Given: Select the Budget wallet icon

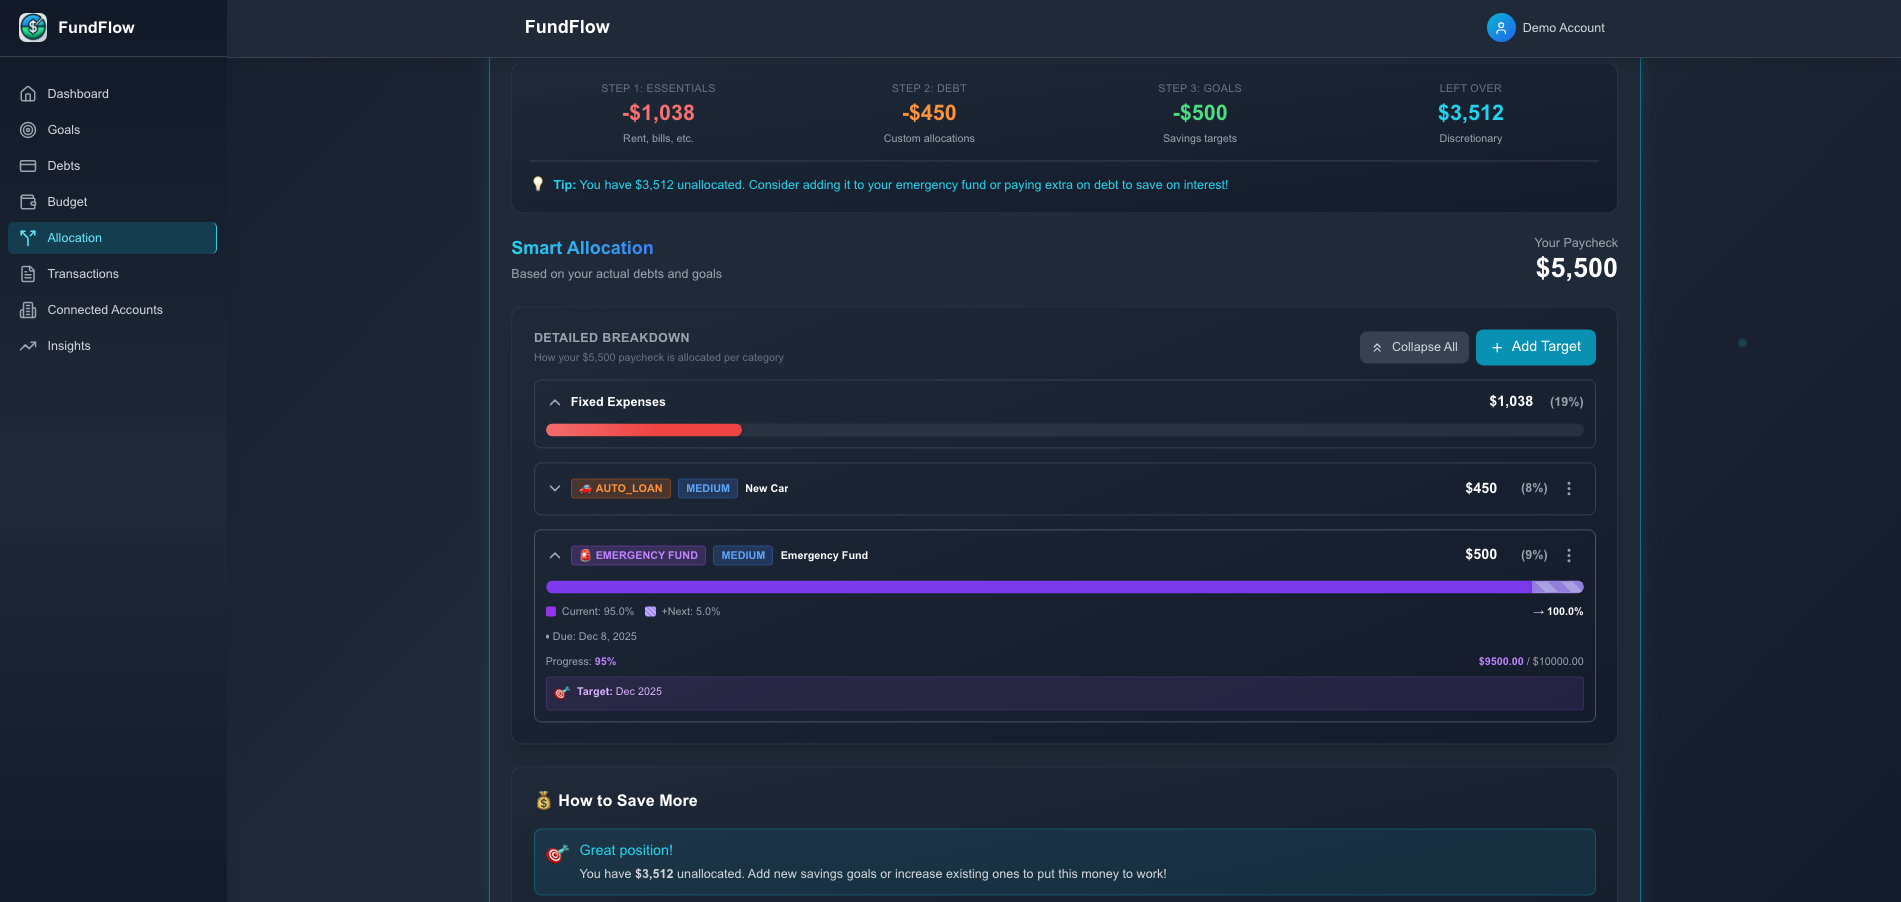Looking at the screenshot, I should pyautogui.click(x=27, y=201).
